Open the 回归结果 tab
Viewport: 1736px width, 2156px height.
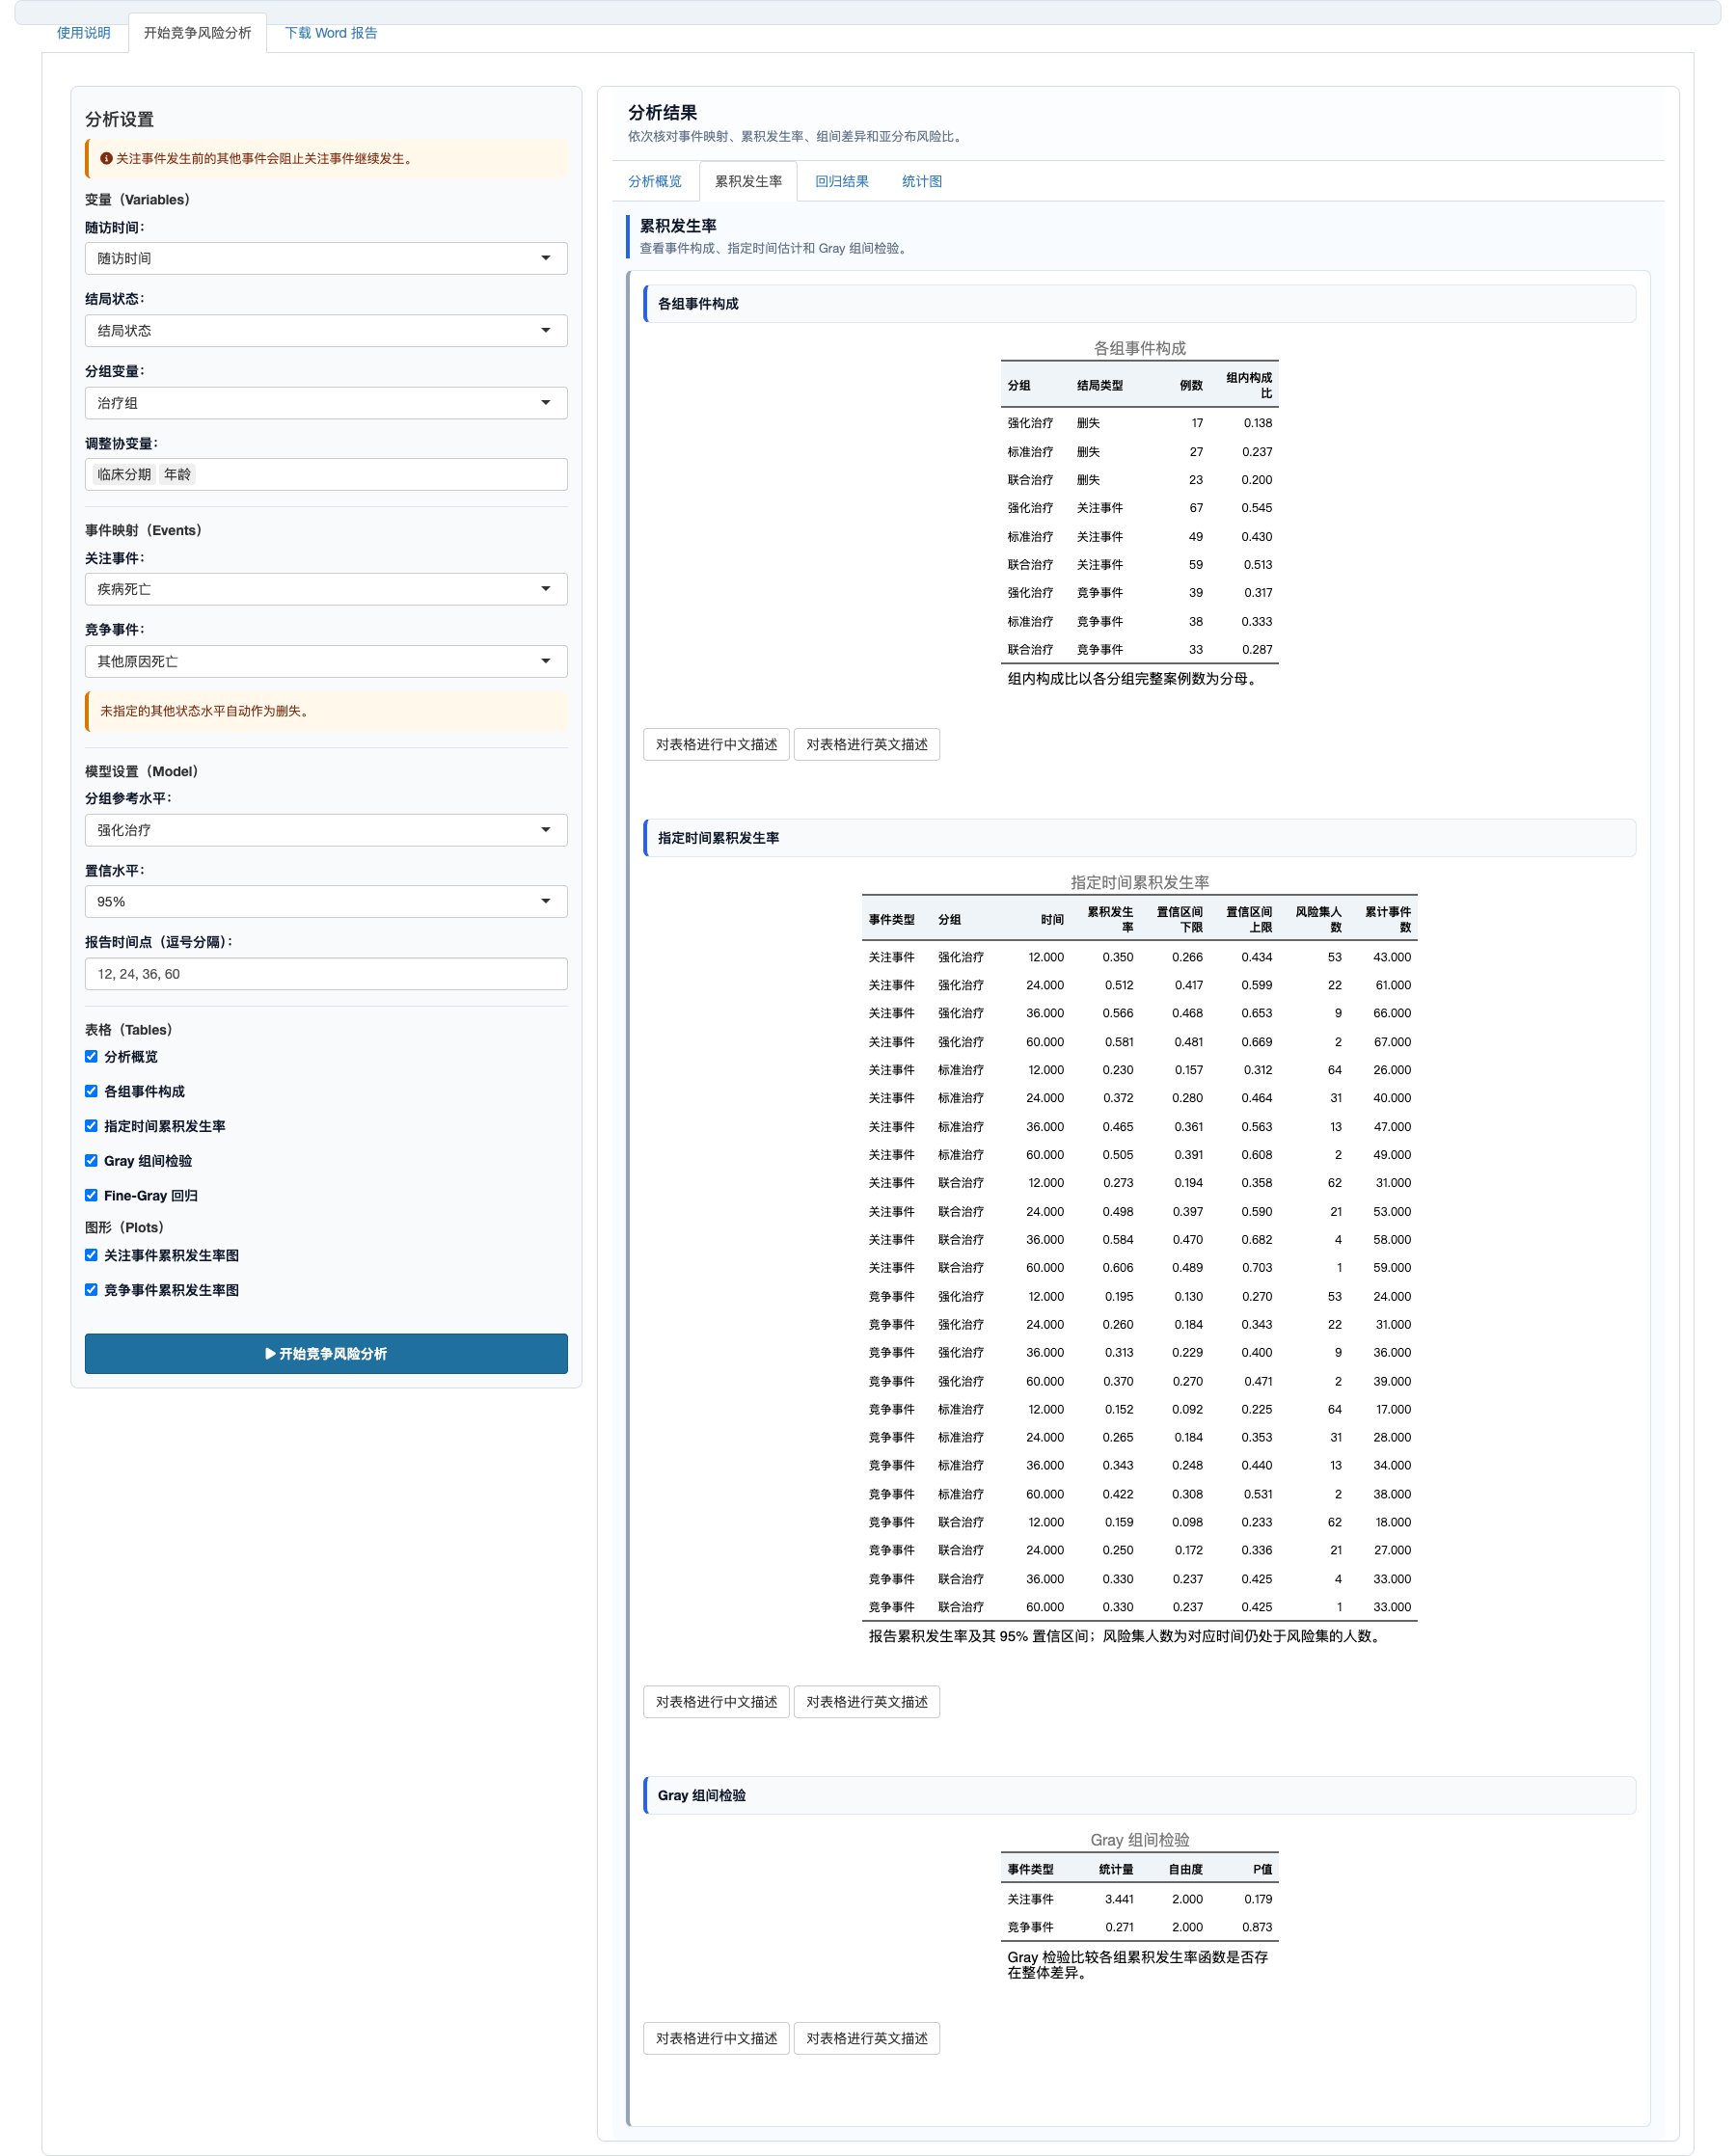pos(841,181)
